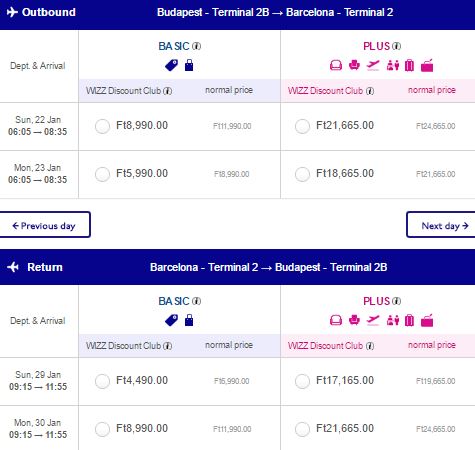
Task: Click the PLUS heading in the Return section
Action: [376, 301]
